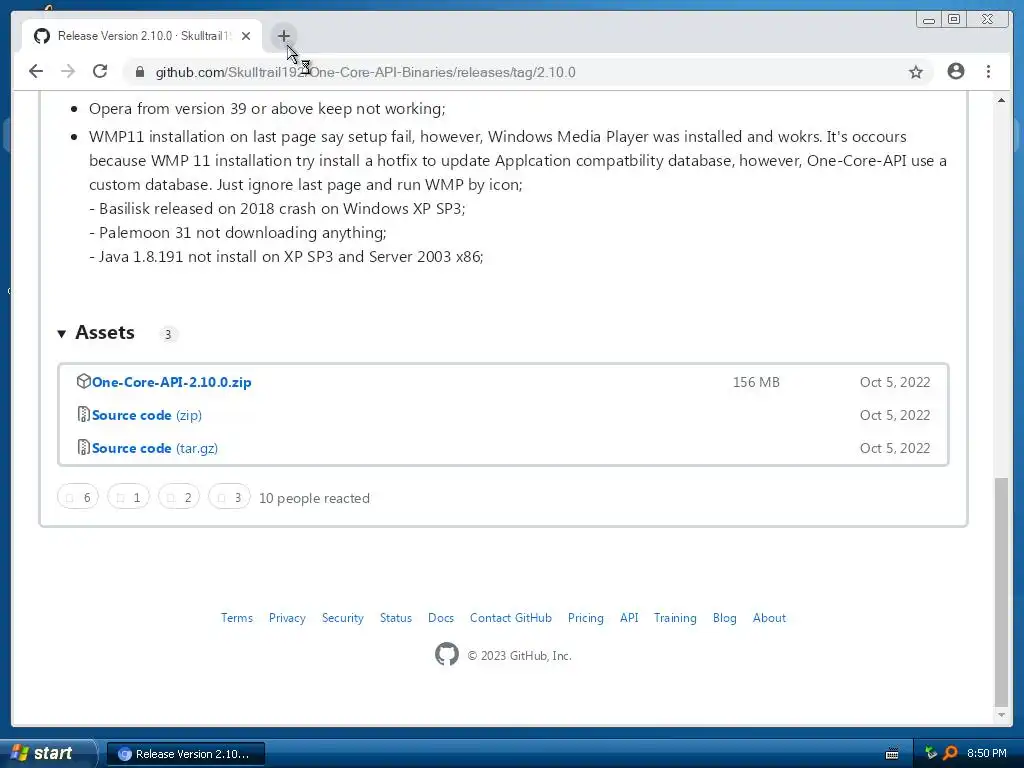Open a new browser tab
1024x768 pixels.
(x=283, y=36)
